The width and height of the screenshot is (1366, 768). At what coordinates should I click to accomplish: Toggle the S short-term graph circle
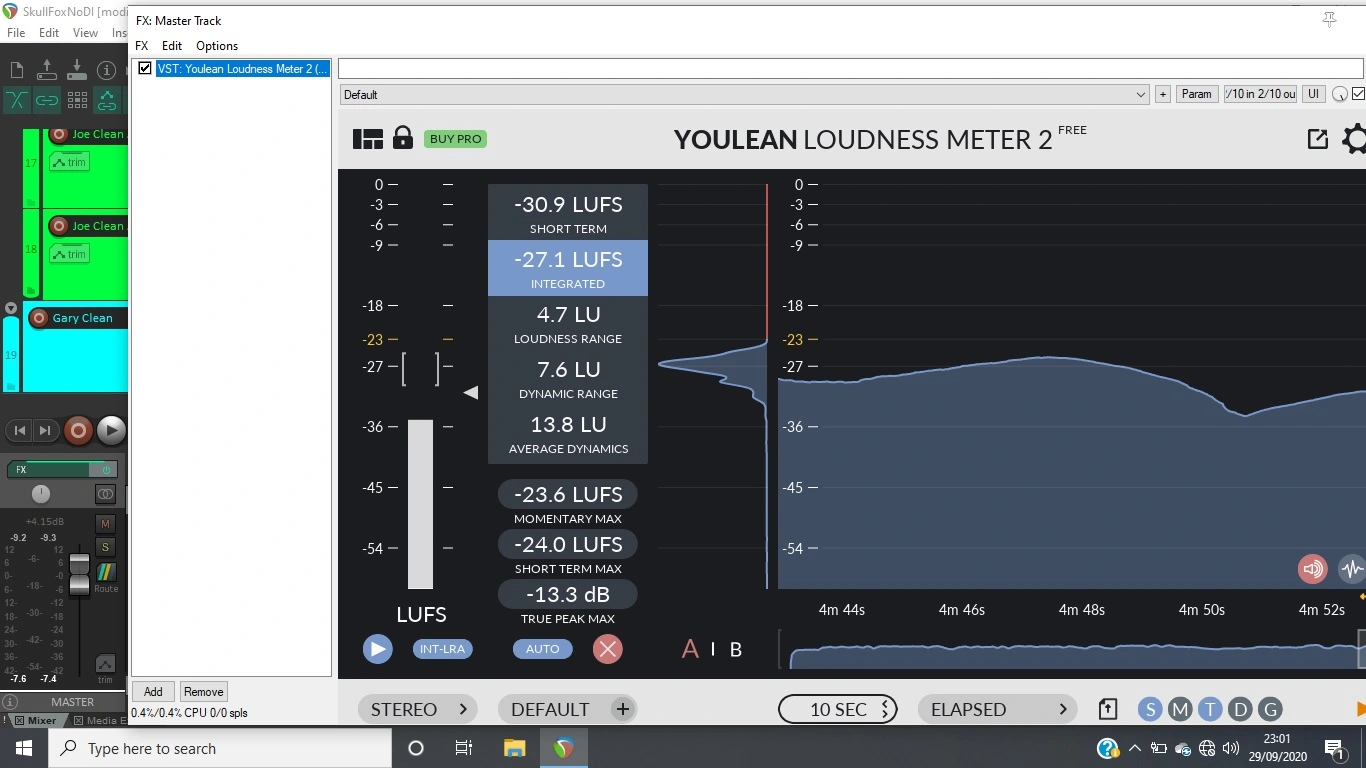pos(1150,709)
